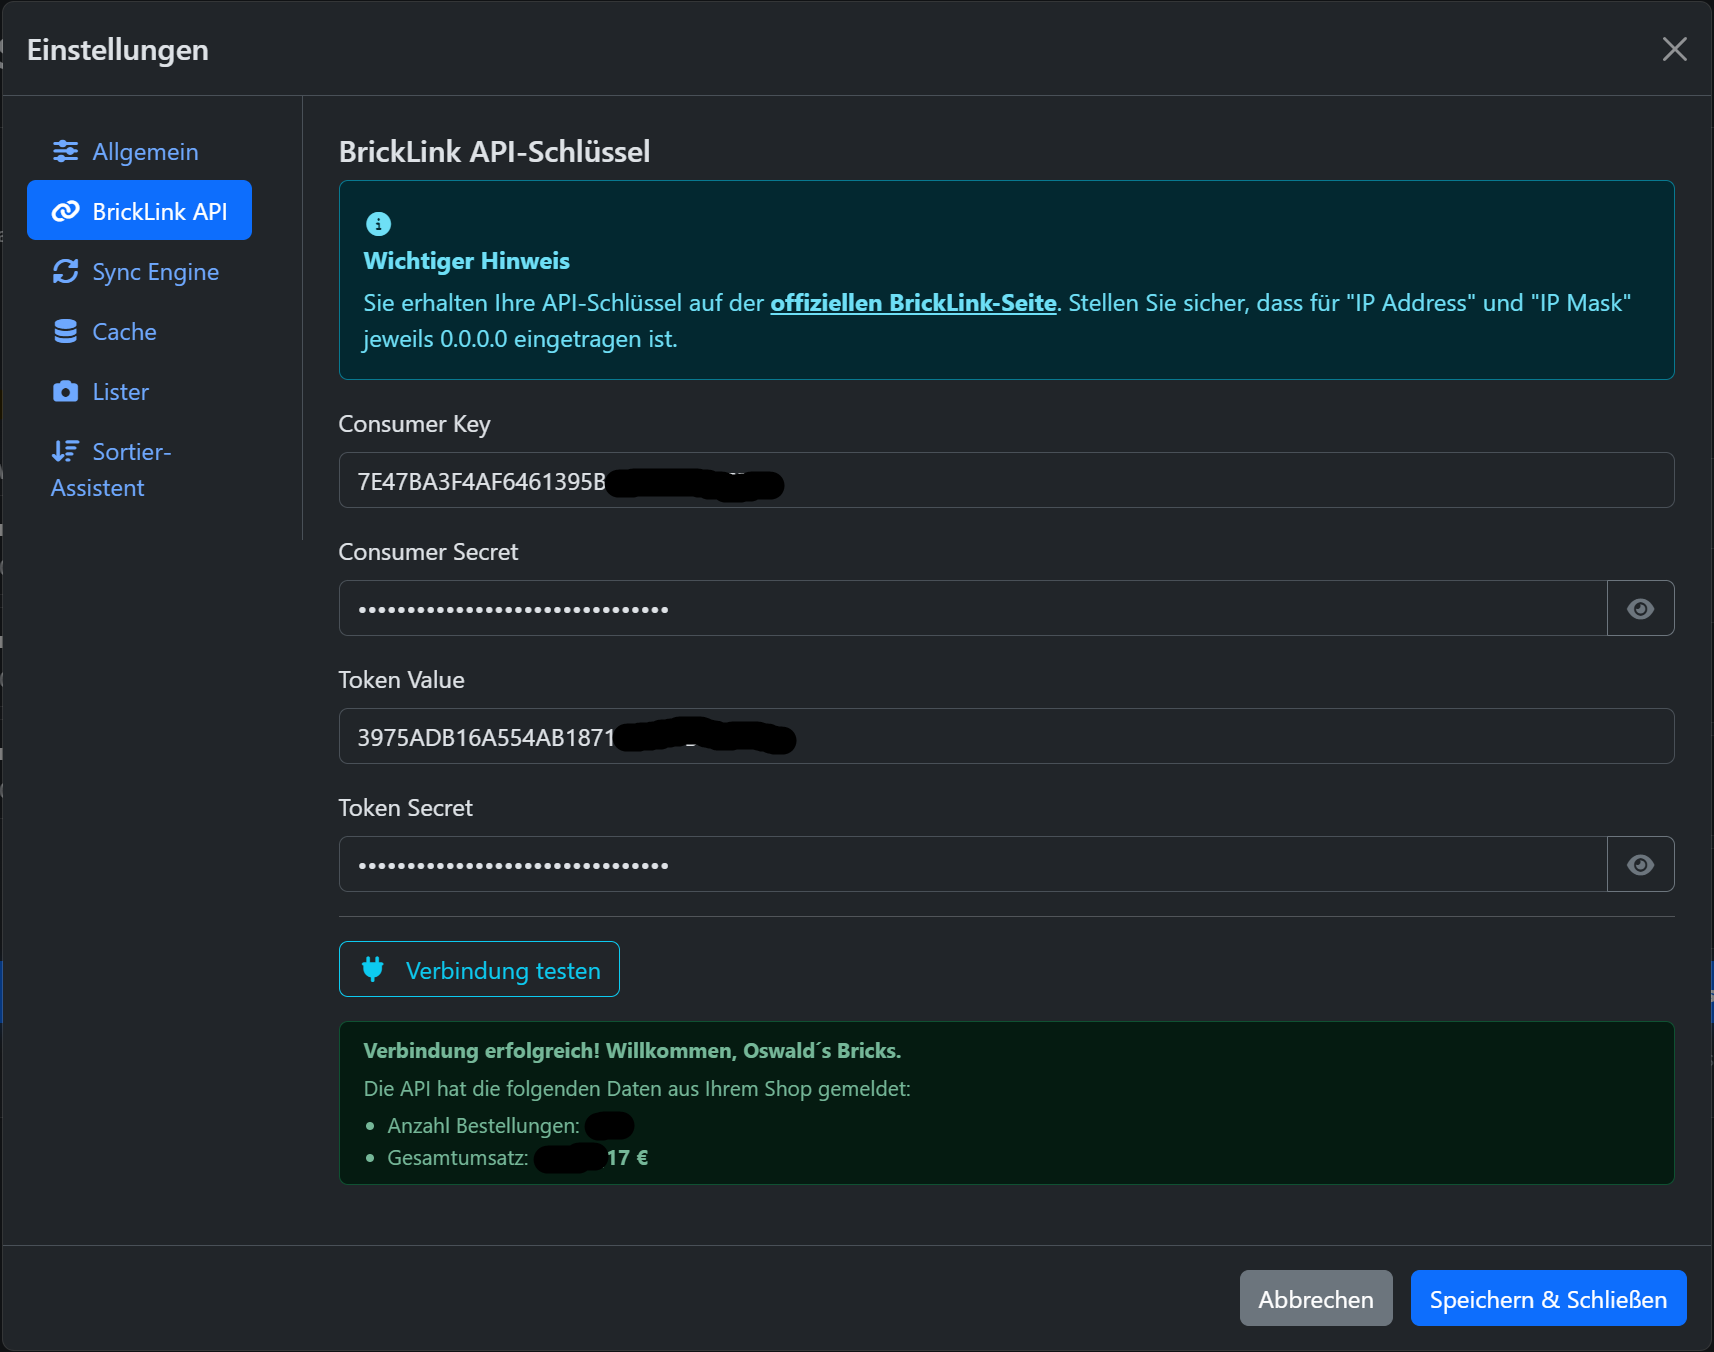Click the Sortier-Assistent sort icon
The image size is (1714, 1352).
tap(65, 451)
